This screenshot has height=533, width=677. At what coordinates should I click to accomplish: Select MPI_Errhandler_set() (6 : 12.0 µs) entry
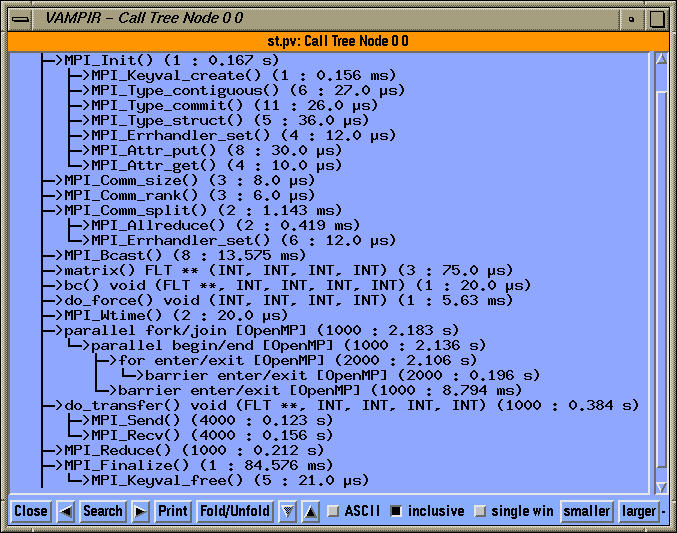click(244, 240)
